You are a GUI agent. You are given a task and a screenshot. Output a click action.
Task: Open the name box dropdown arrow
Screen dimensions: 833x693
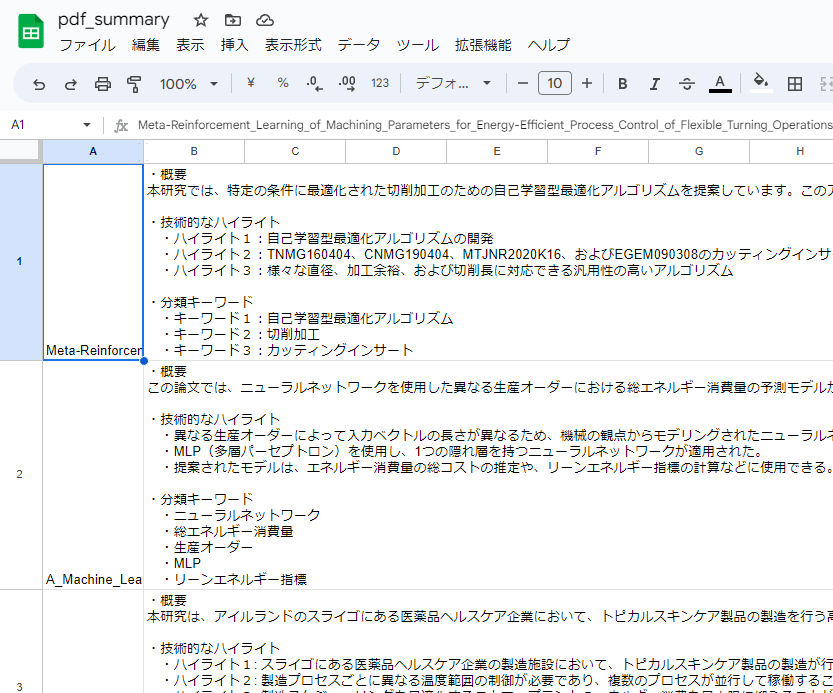tap(87, 125)
